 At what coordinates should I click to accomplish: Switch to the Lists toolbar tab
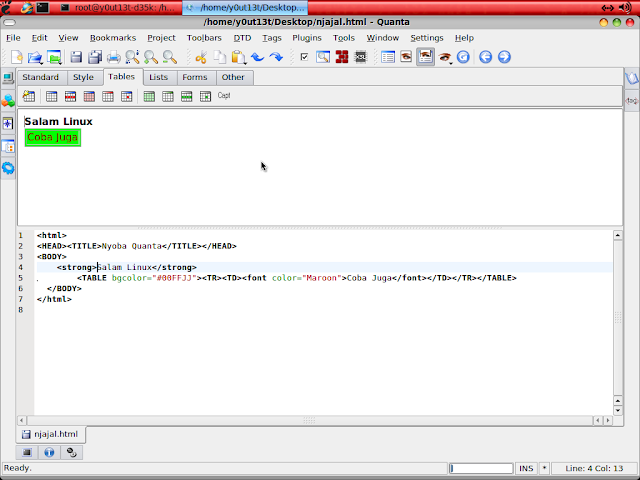pyautogui.click(x=158, y=77)
